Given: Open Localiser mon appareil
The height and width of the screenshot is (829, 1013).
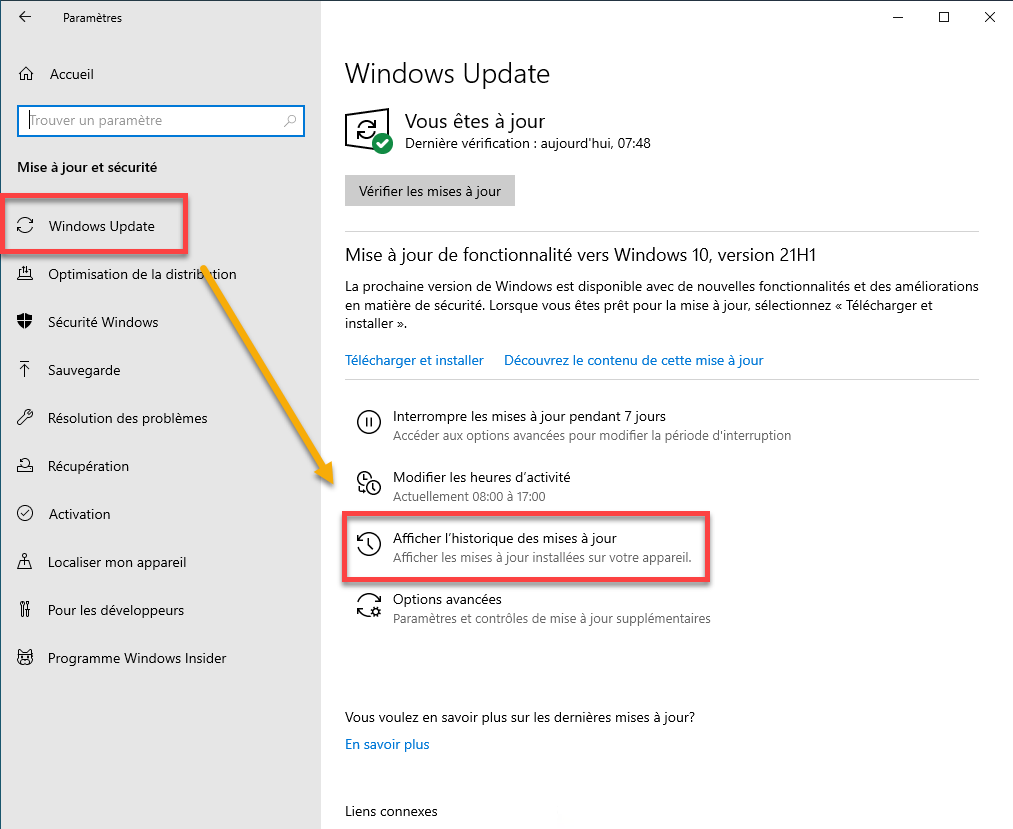Looking at the screenshot, I should 117,562.
